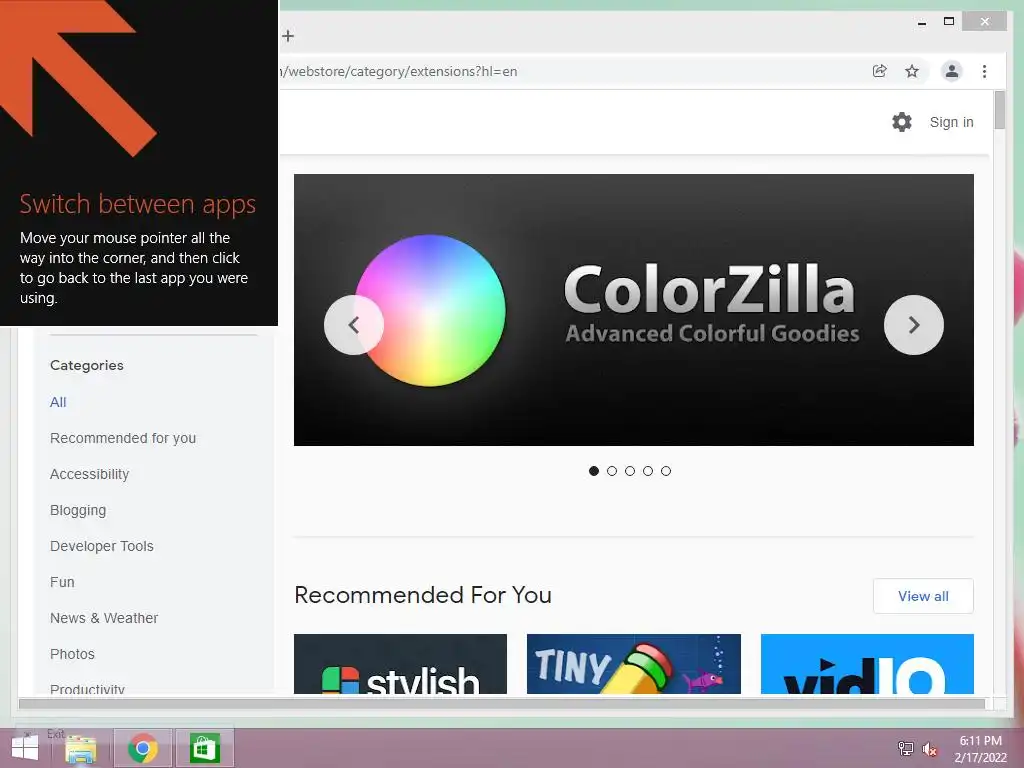Open the Developer Tools category
The image size is (1024, 768).
(x=102, y=546)
